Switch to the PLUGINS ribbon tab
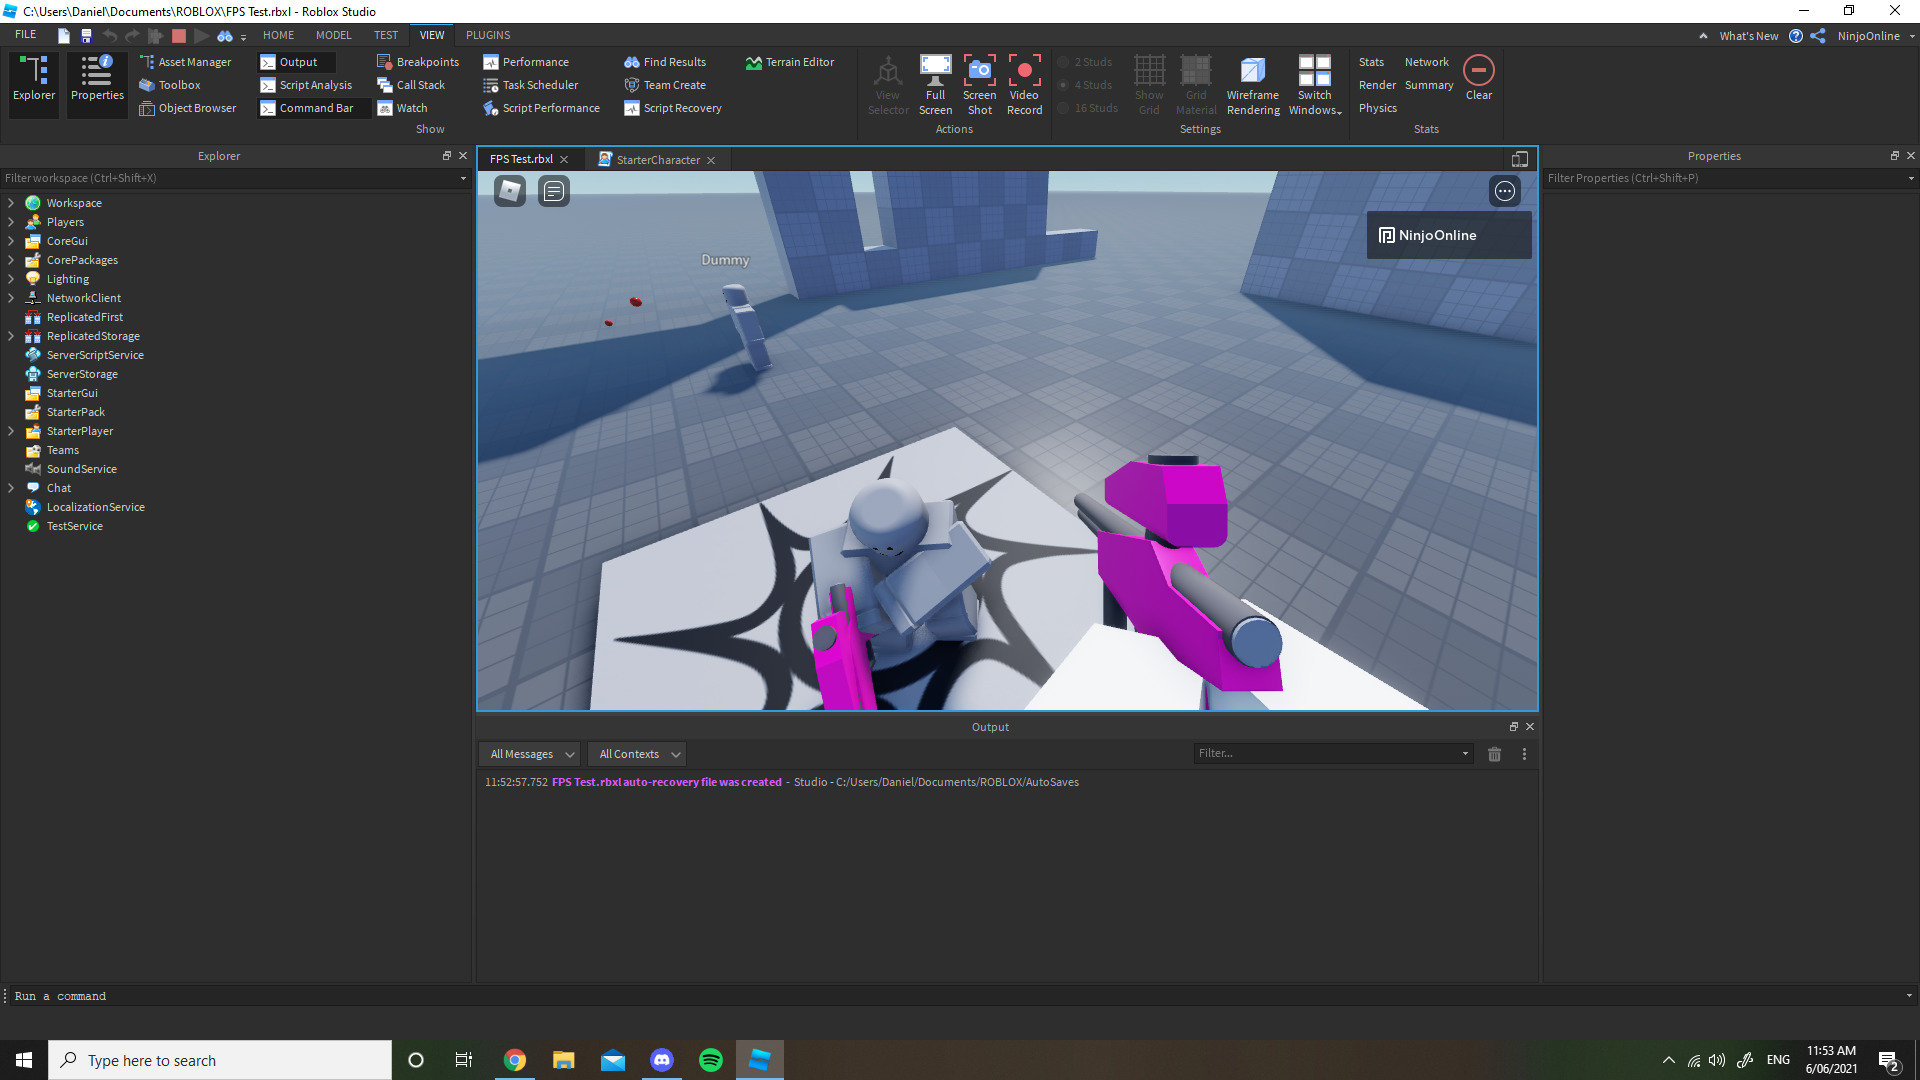 tap(488, 35)
